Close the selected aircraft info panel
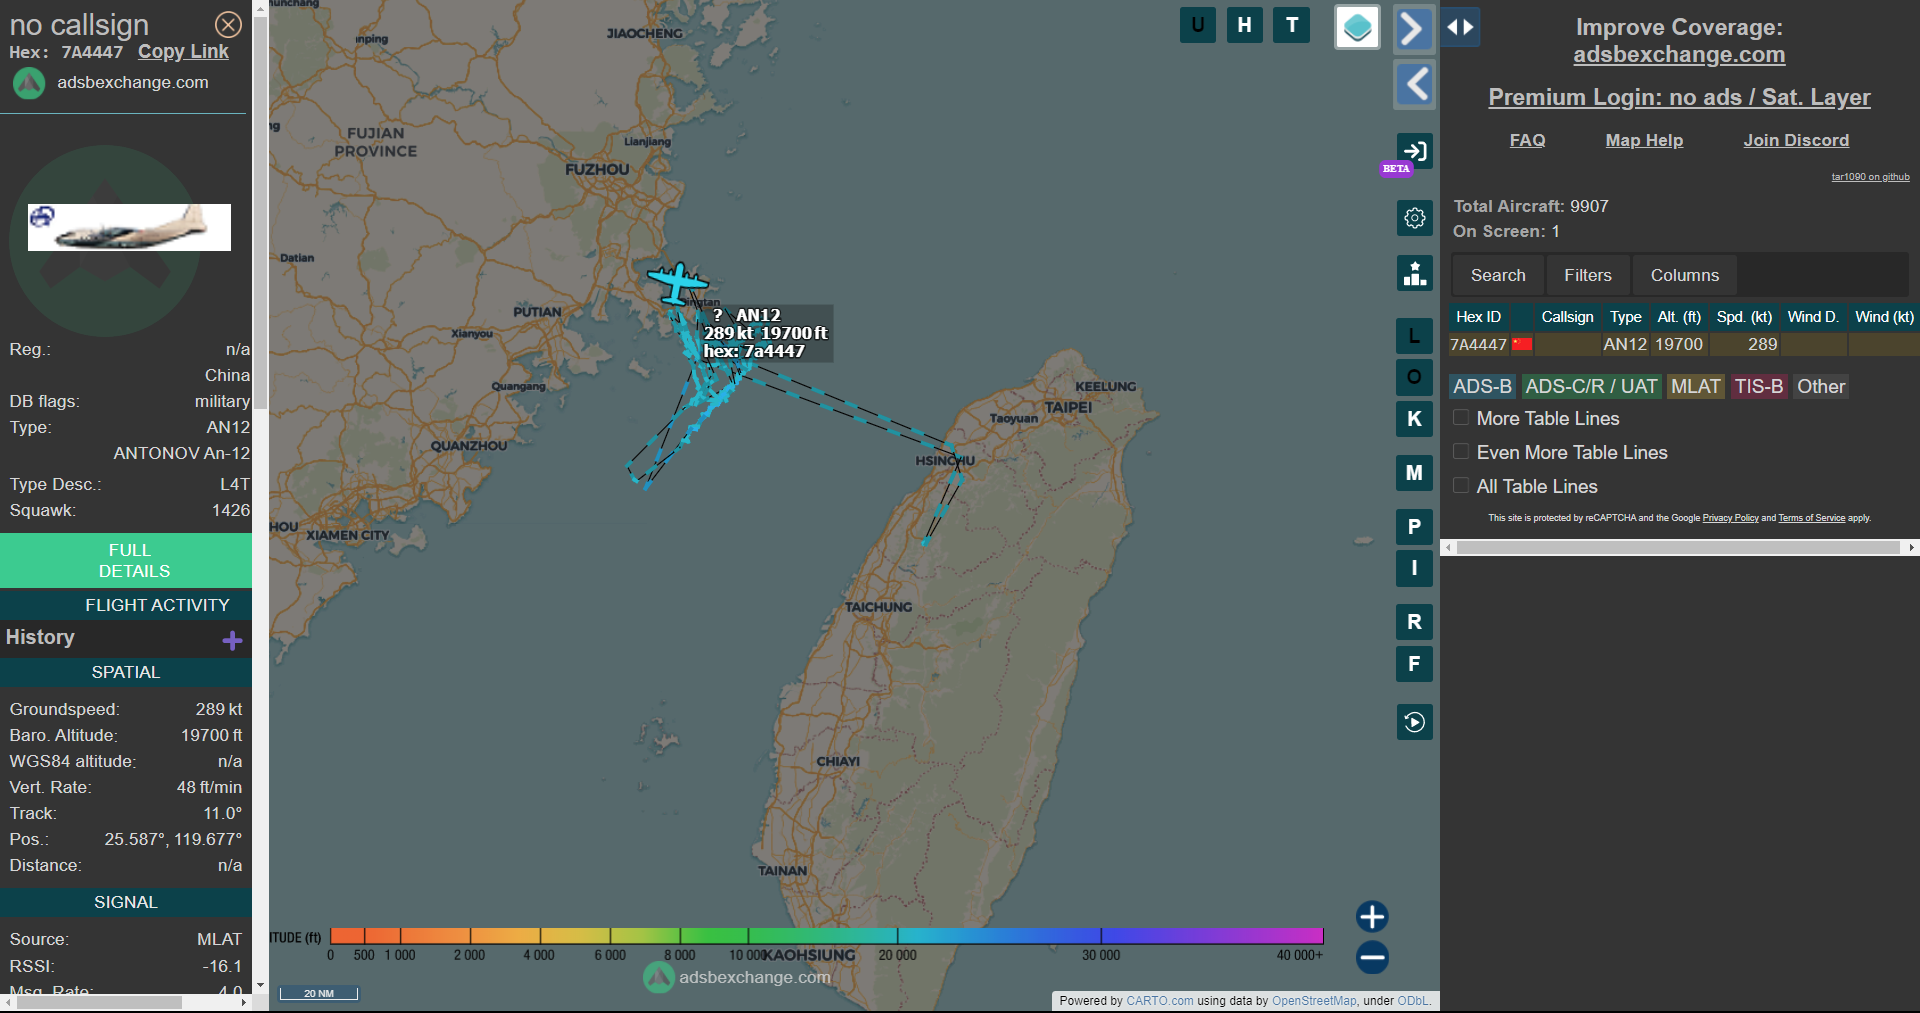This screenshot has height=1013, width=1920. 228,24
